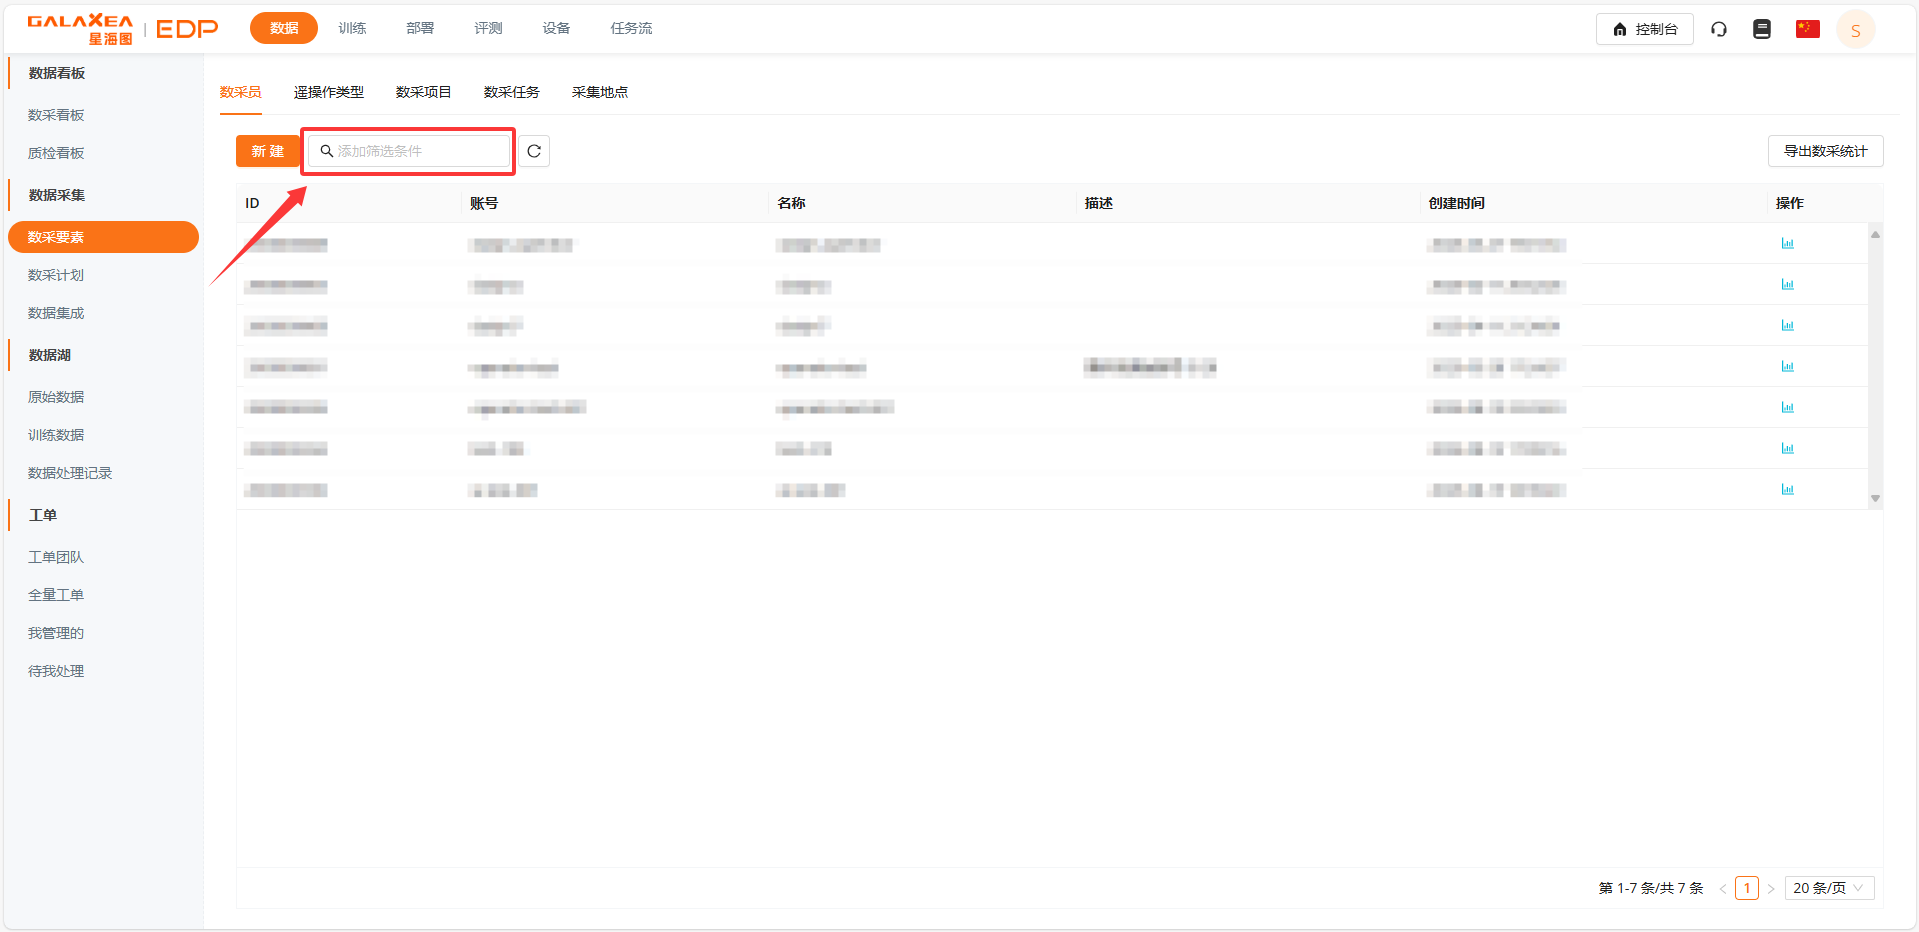Viewport: 1919px width, 932px height.
Task: Open the documentation book icon in header
Action: [1762, 29]
